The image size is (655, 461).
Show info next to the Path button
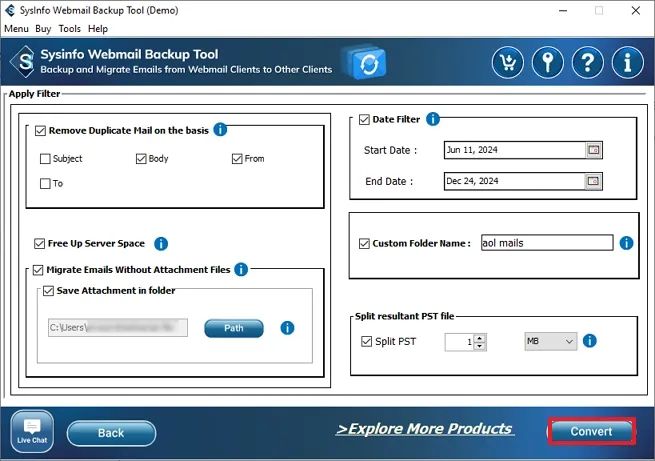[287, 328]
